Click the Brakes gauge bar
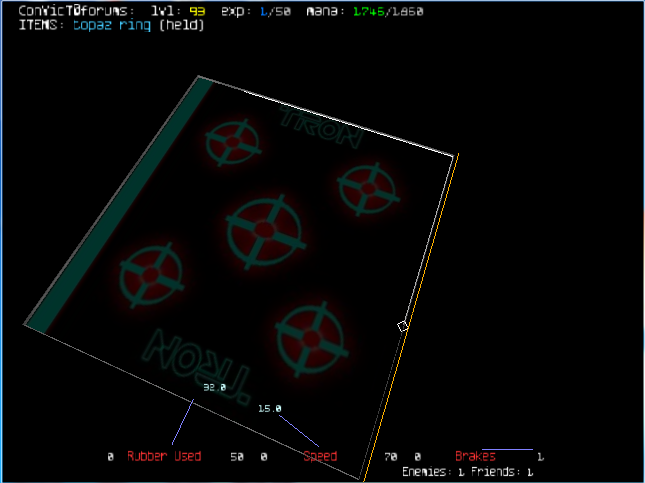This screenshot has width=645, height=483. 507,450
